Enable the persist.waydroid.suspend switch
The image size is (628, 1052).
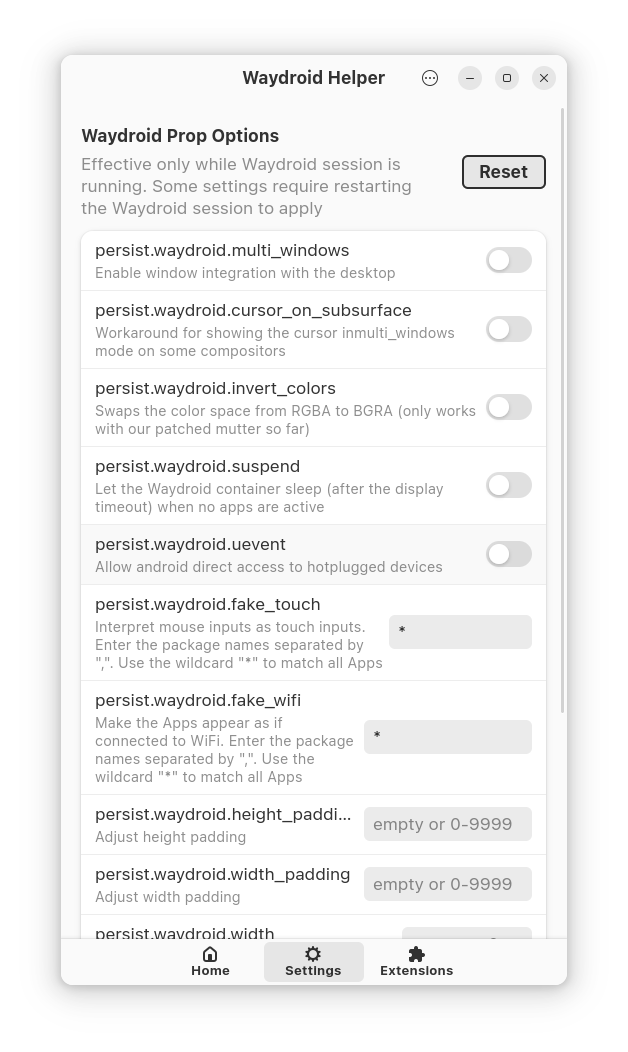click(509, 485)
